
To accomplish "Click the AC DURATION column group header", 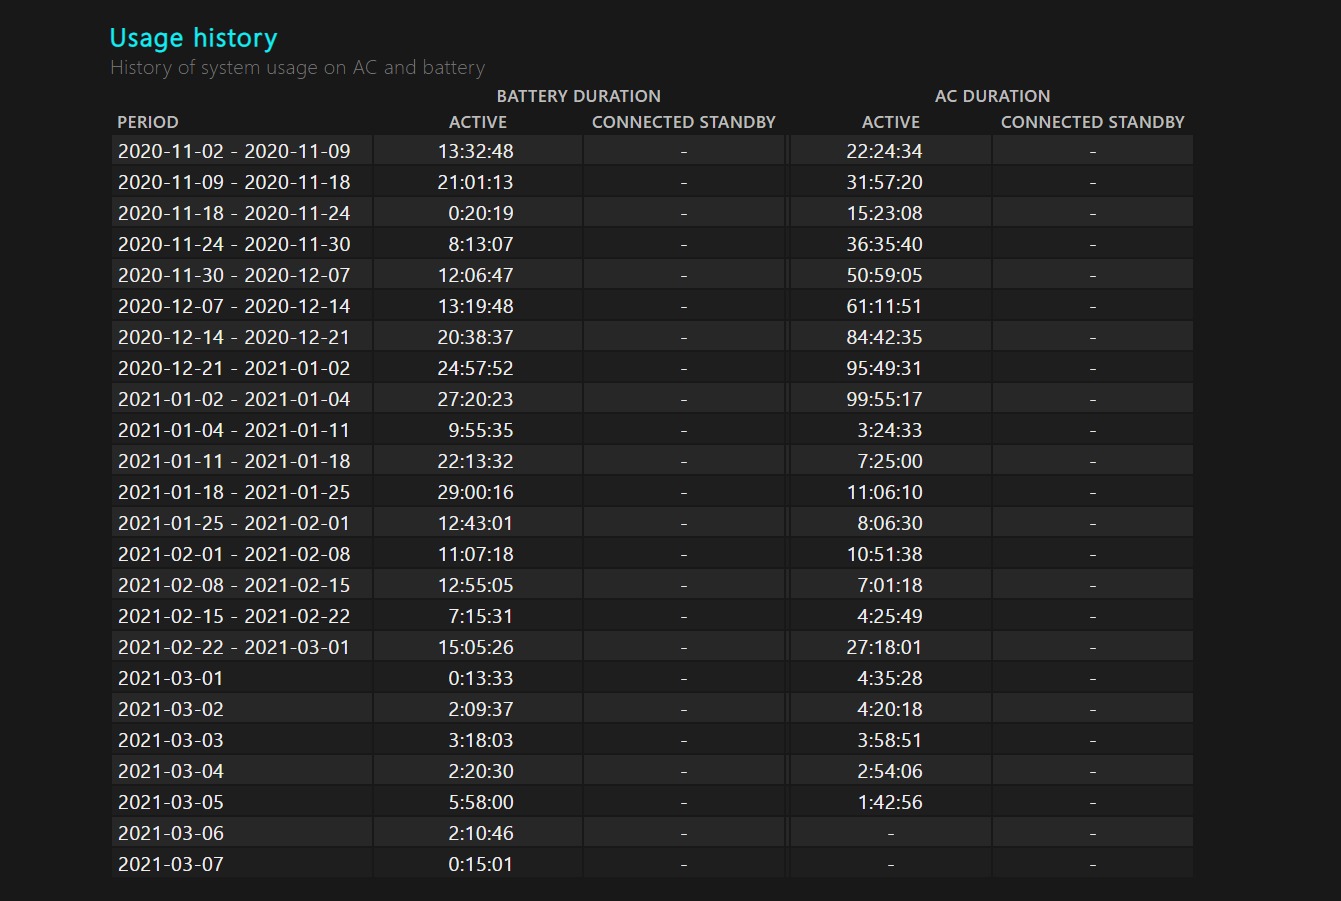I will pyautogui.click(x=992, y=96).
